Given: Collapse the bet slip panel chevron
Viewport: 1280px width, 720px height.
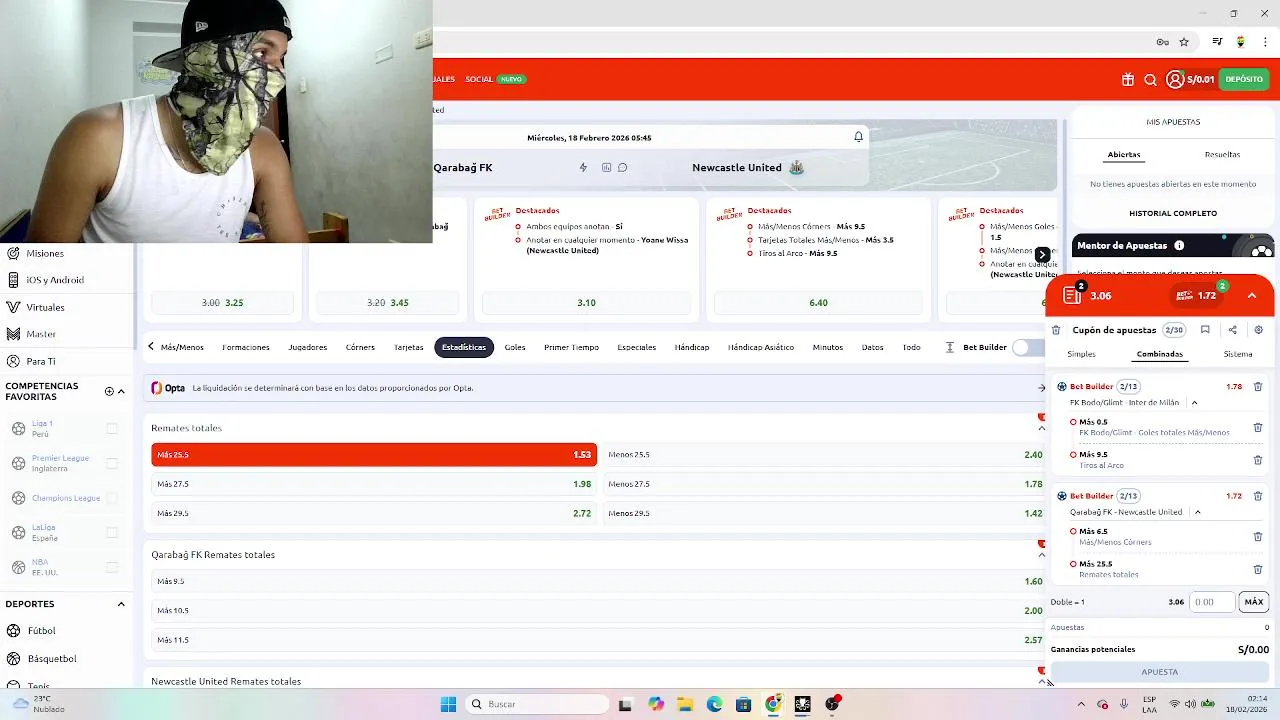Looking at the screenshot, I should (1252, 296).
